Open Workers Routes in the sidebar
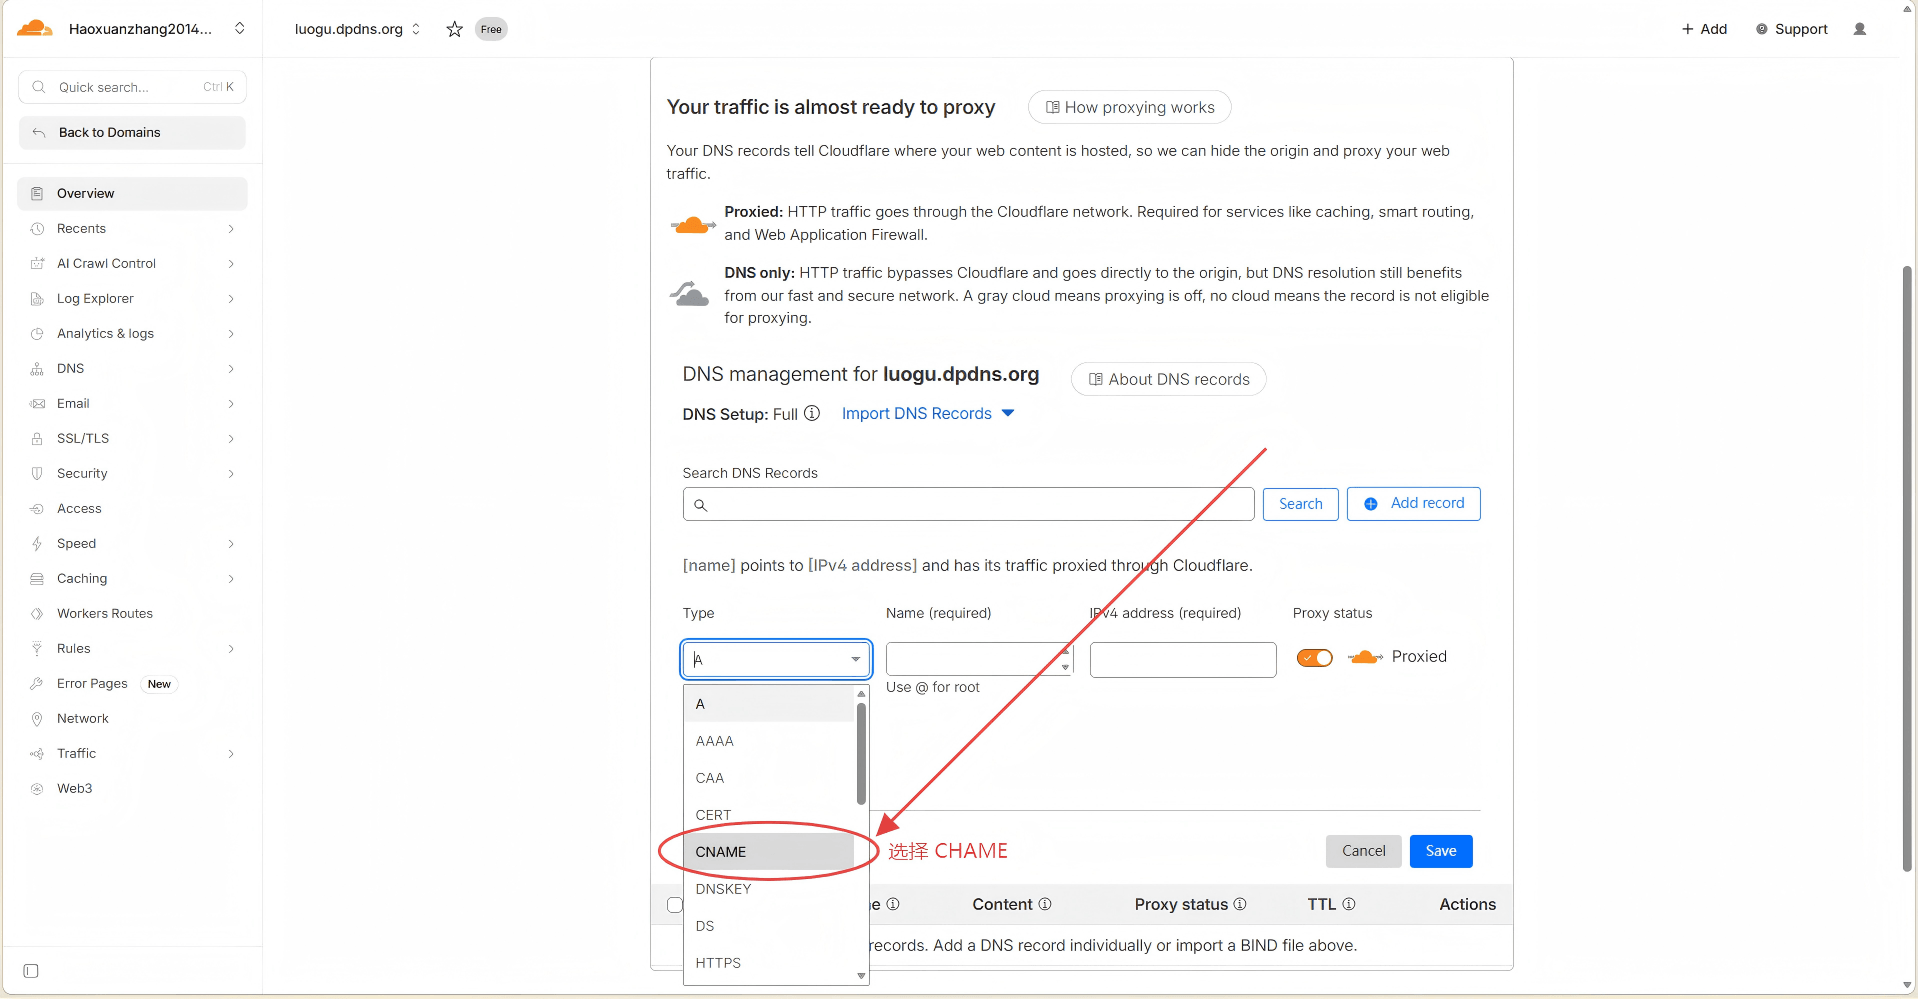 [x=105, y=613]
